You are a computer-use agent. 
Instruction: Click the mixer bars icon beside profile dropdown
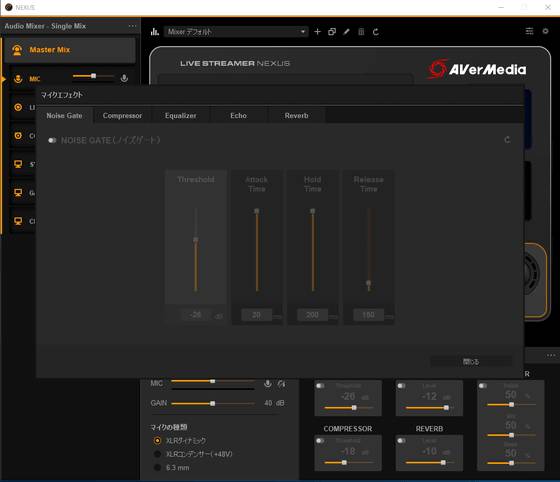[x=155, y=32]
